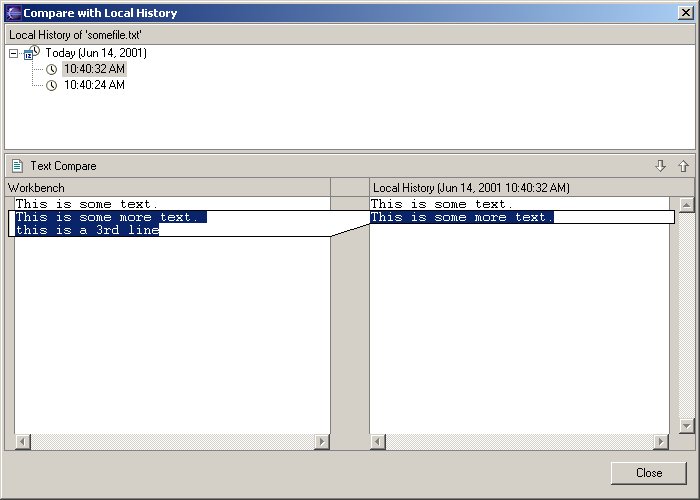Viewport: 700px width, 500px height.
Task: Click 'This is some more text.' in Local History
Action: coord(461,217)
